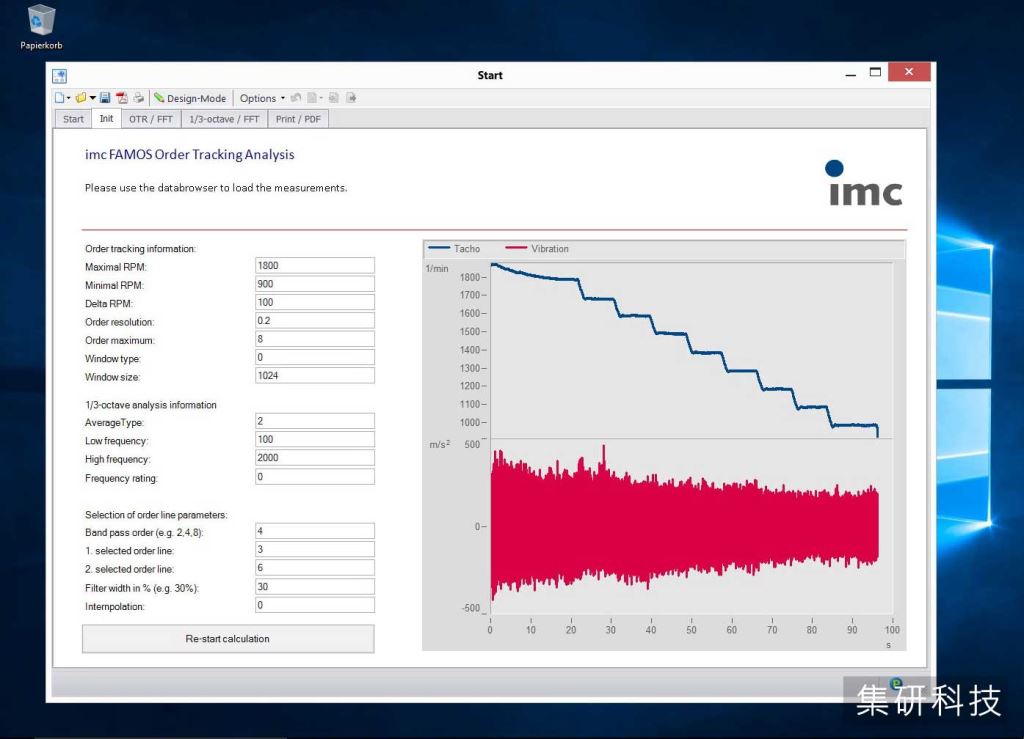
Task: Click the 'Order tracking information:' label
Action: click(x=140, y=249)
